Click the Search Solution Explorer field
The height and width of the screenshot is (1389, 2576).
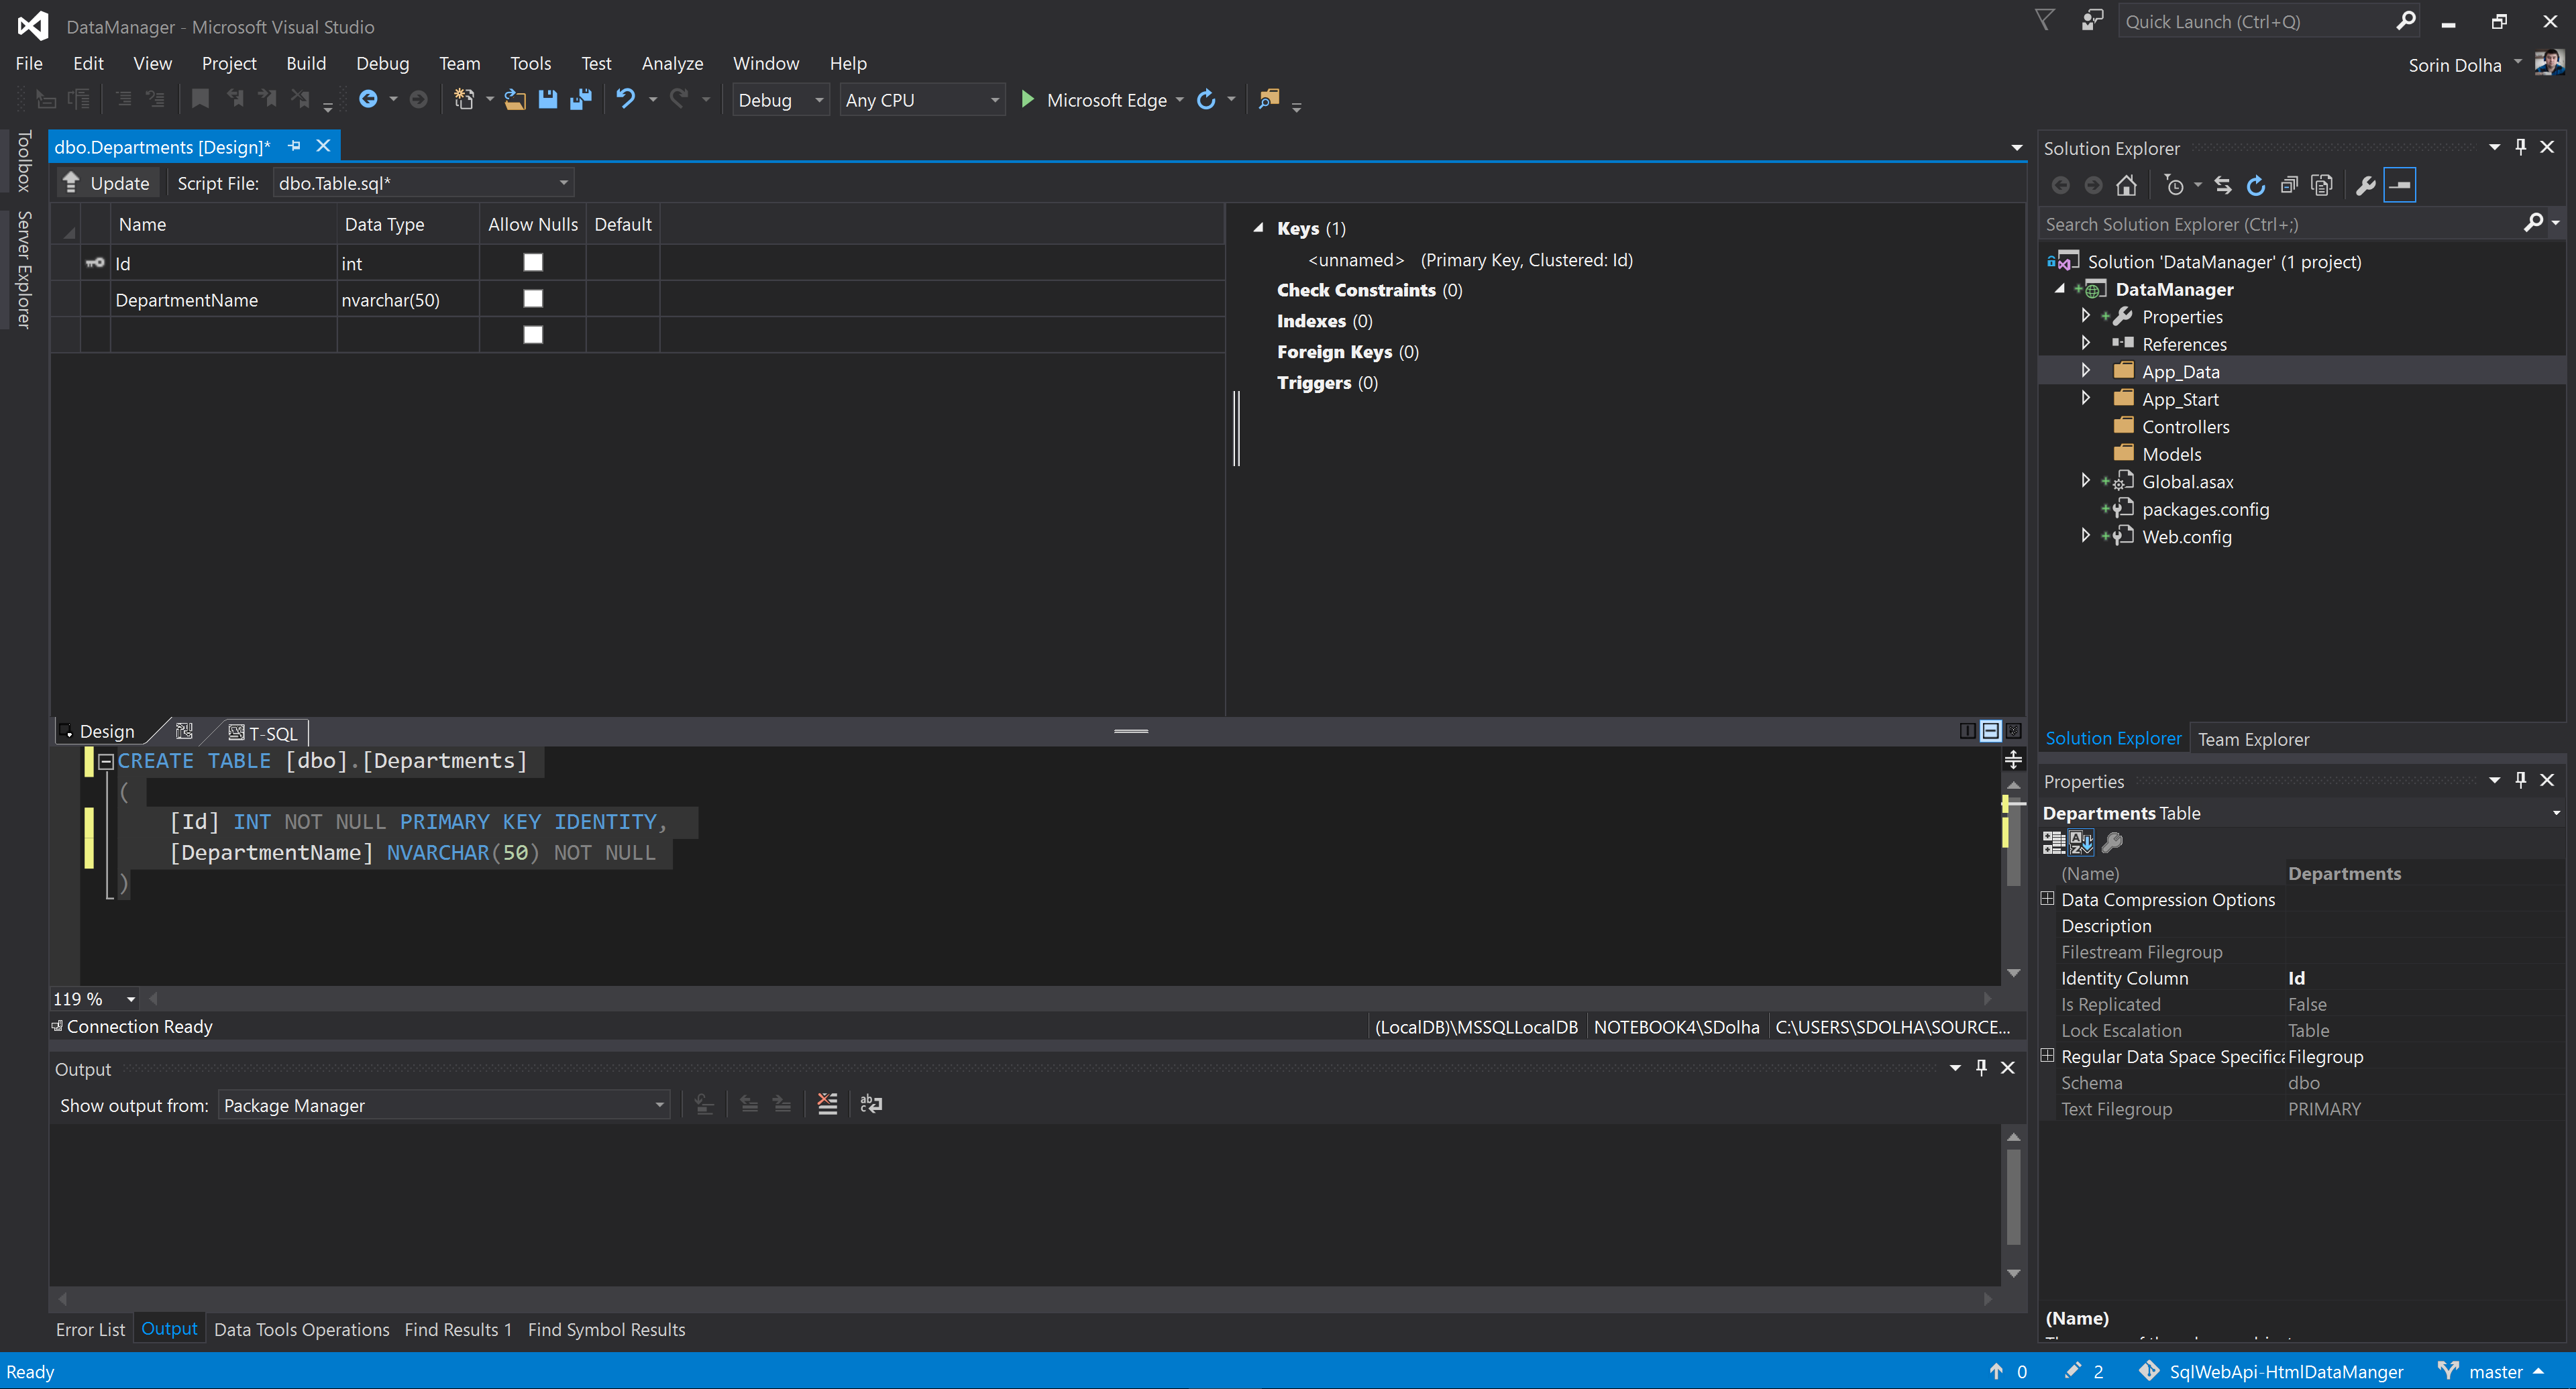(2280, 224)
